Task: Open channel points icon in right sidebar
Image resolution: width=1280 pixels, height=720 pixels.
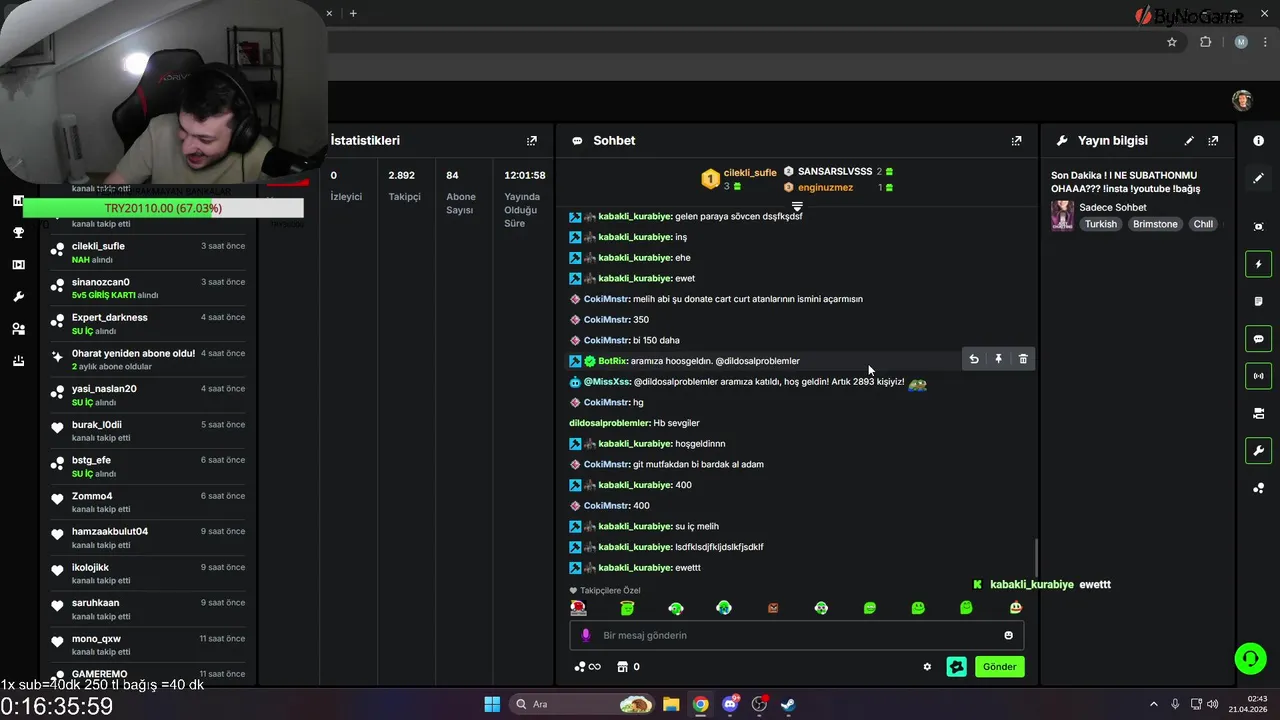Action: 1258,488
